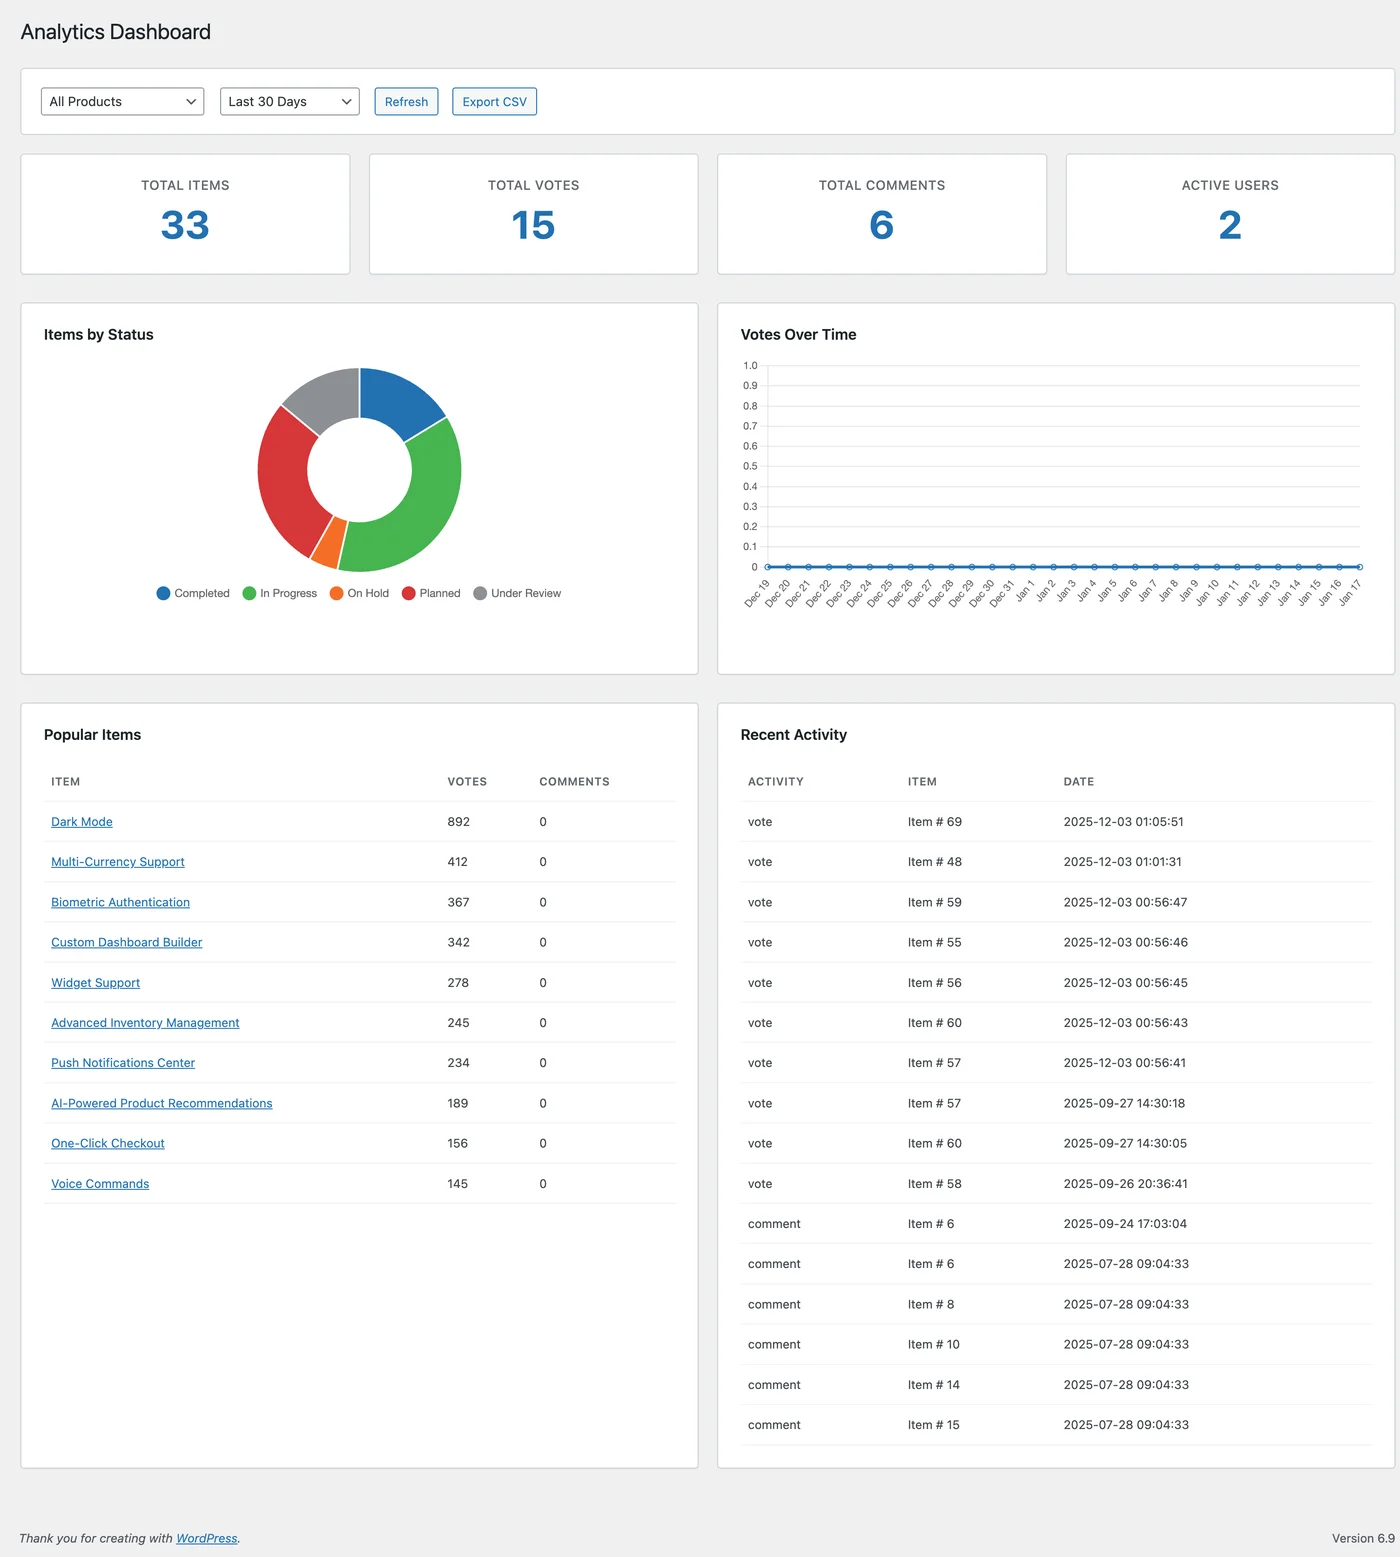1400x1557 pixels.
Task: Click the Refresh button
Action: click(406, 101)
